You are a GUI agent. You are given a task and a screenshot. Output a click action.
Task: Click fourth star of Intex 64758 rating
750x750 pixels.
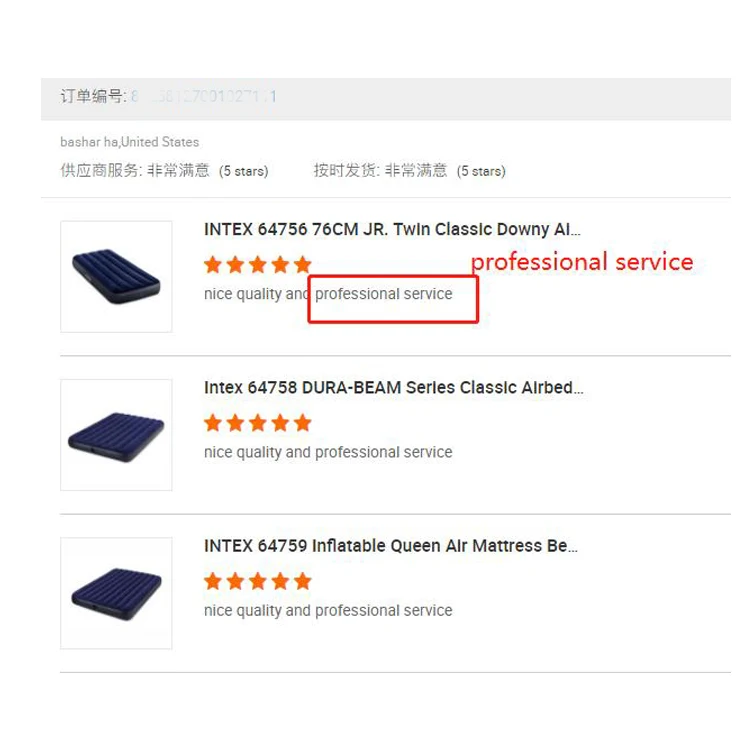pos(280,423)
